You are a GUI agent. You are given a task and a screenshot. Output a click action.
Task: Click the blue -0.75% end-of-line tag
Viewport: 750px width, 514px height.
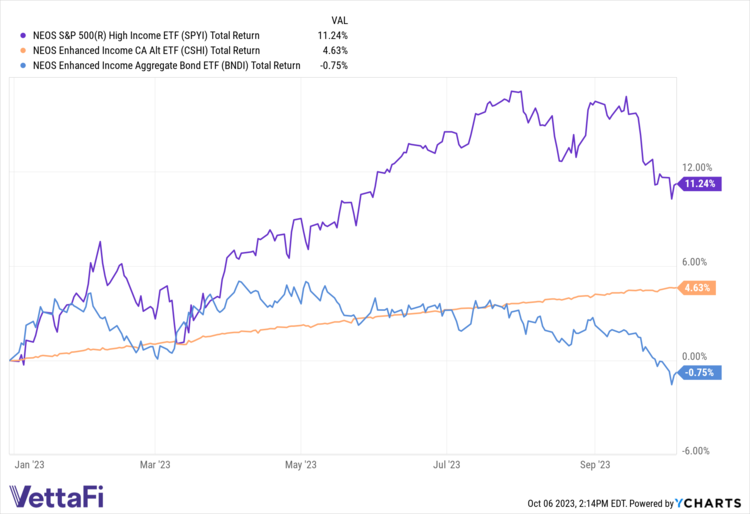(x=699, y=373)
